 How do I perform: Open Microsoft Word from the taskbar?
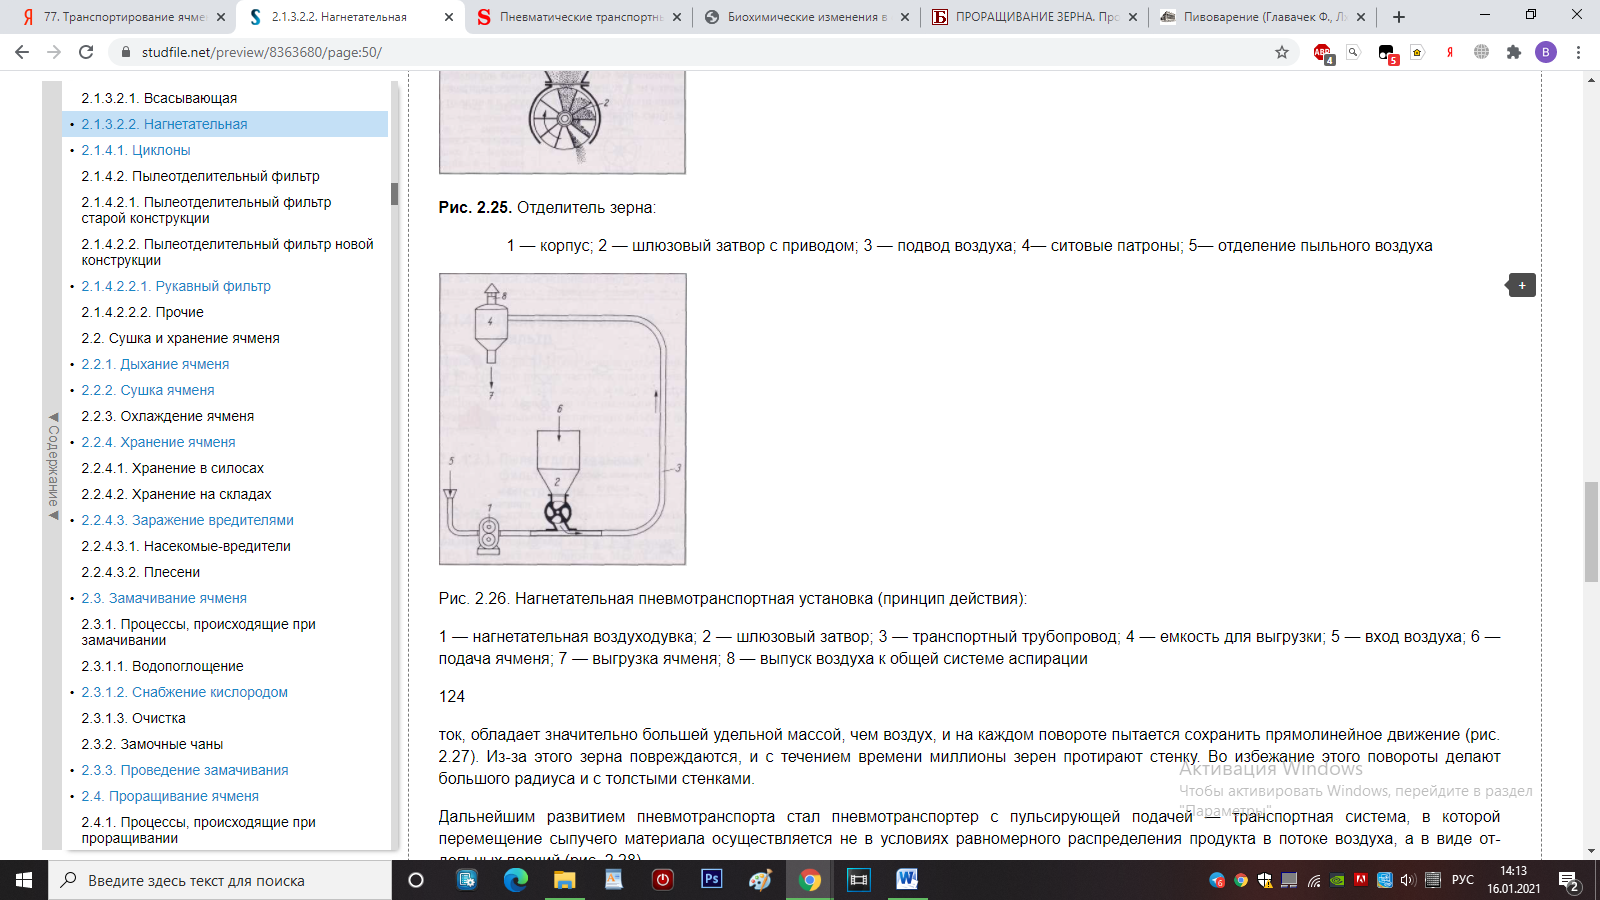coord(907,879)
